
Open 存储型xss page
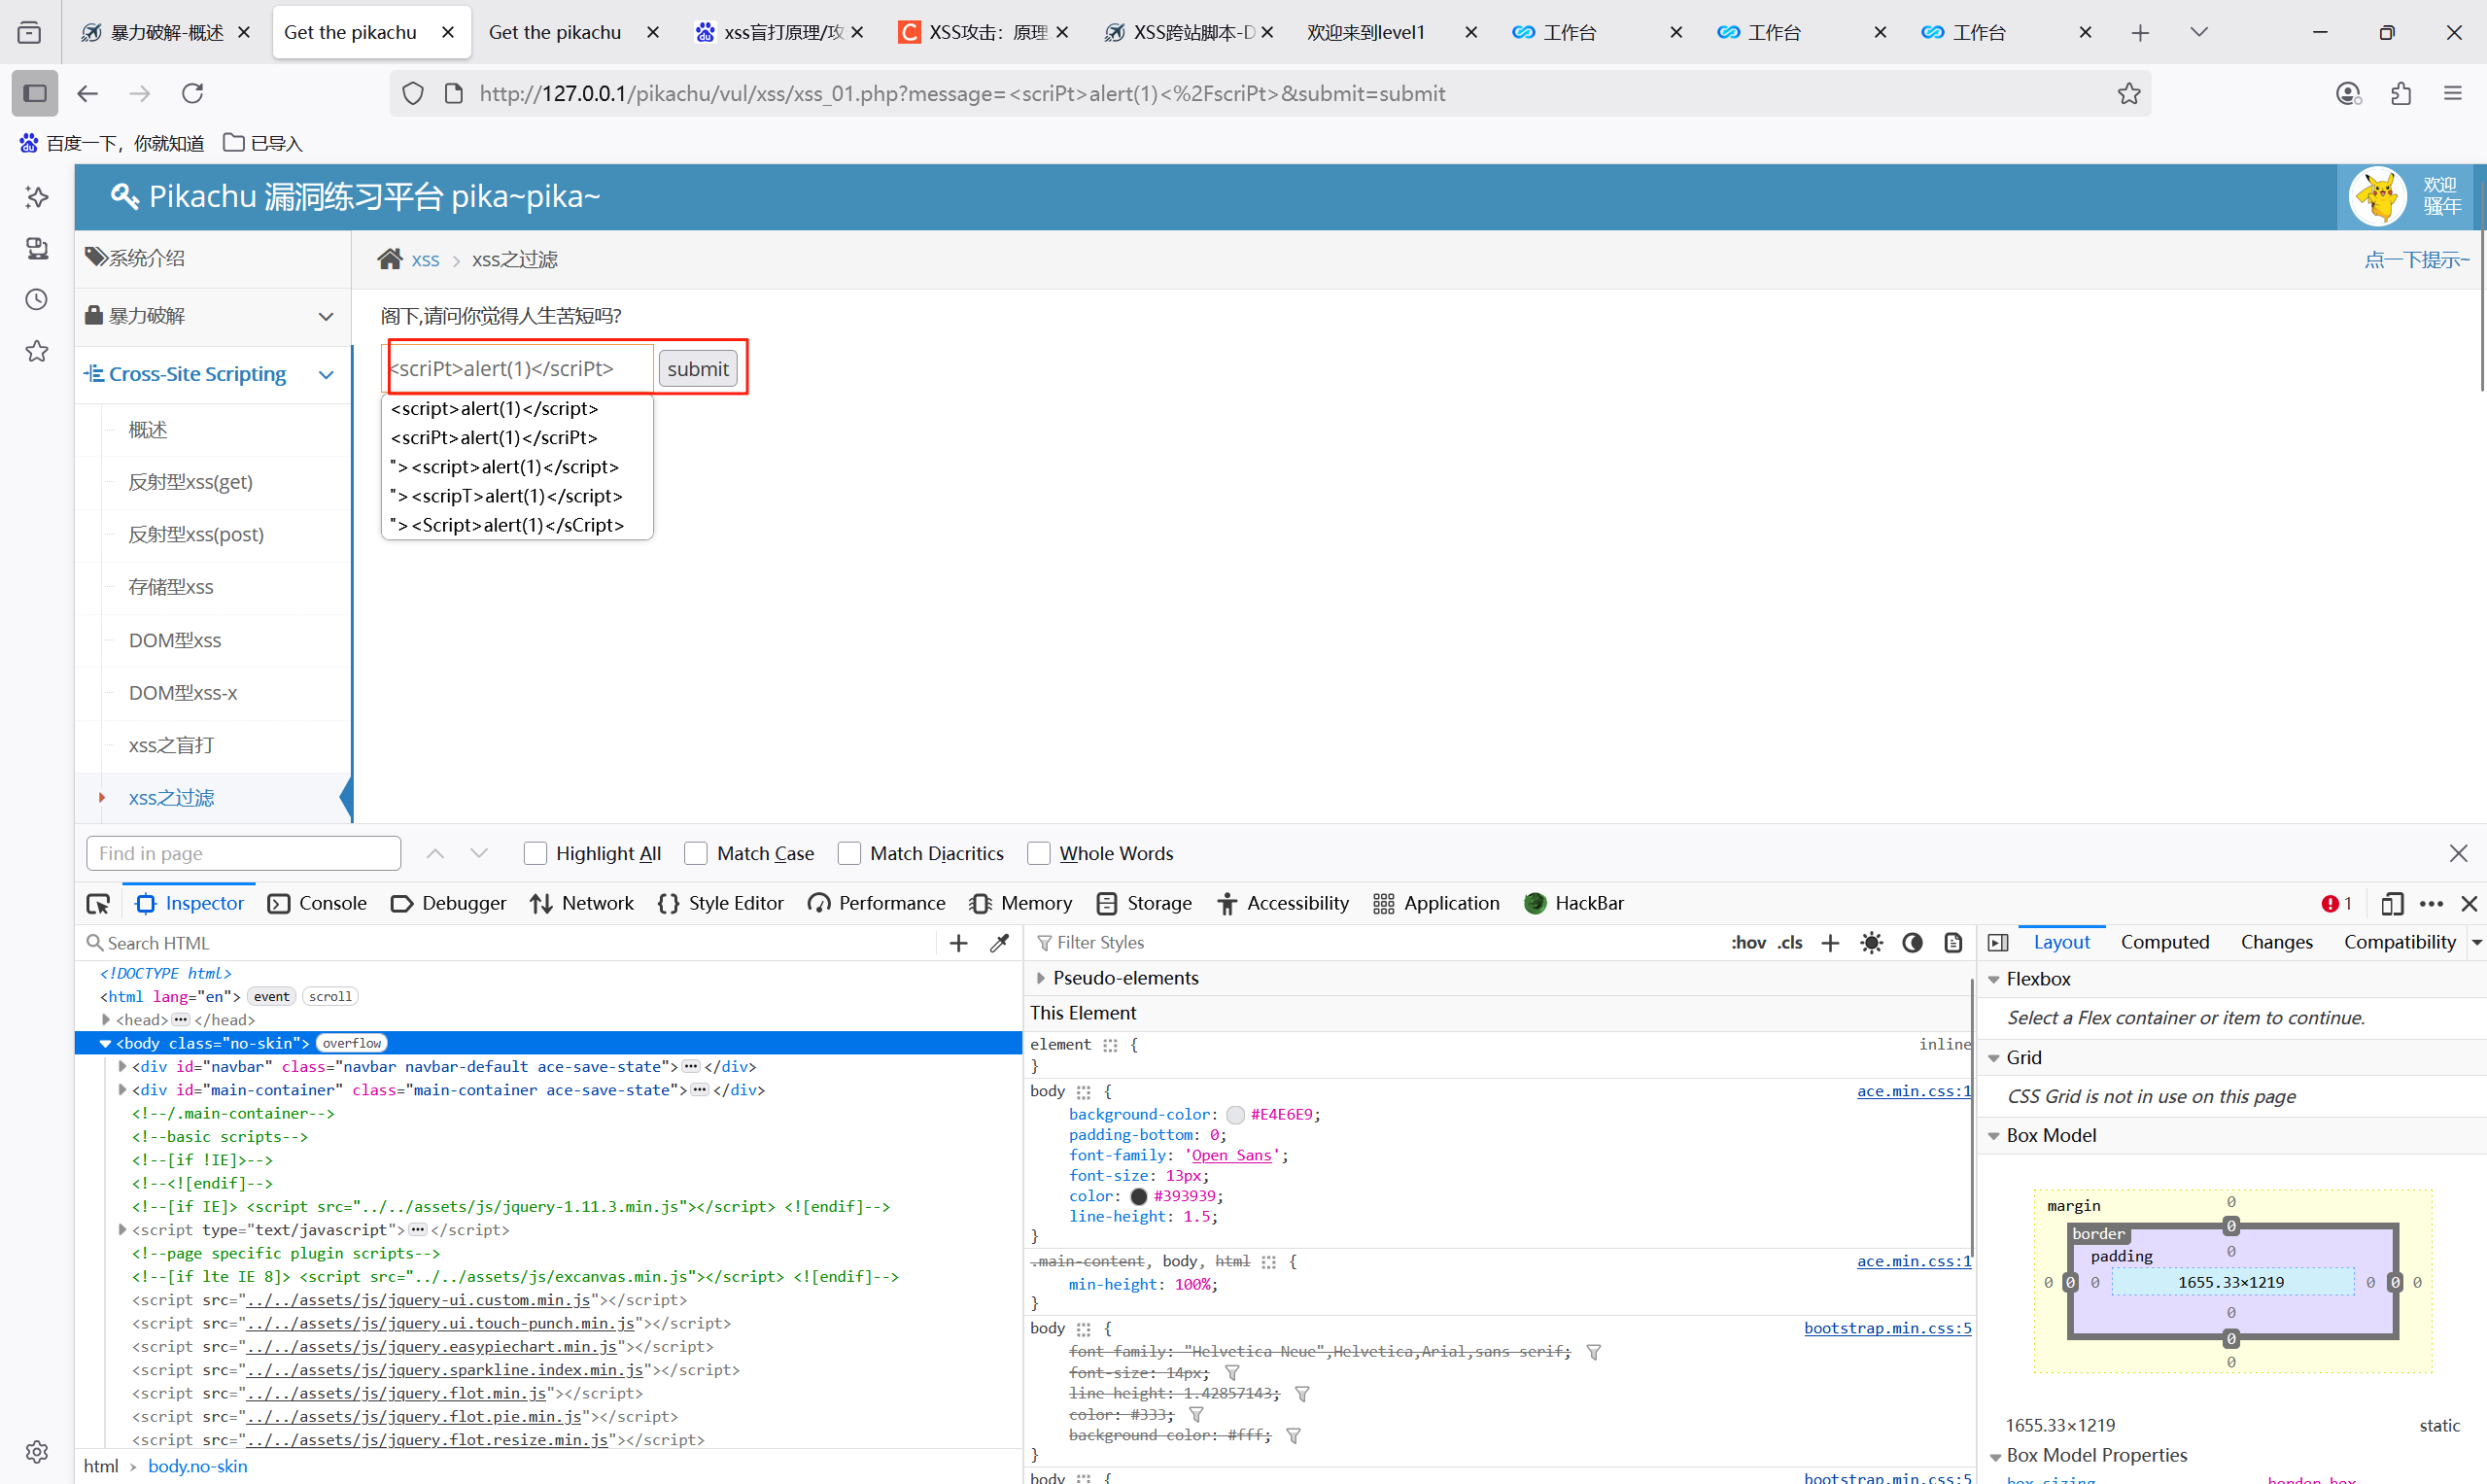pyautogui.click(x=171, y=587)
